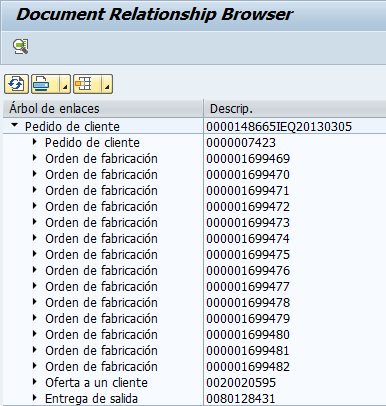This screenshot has width=386, height=406.
Task: Expand Orden de fabricación 000001699472
Action: [x=35, y=206]
